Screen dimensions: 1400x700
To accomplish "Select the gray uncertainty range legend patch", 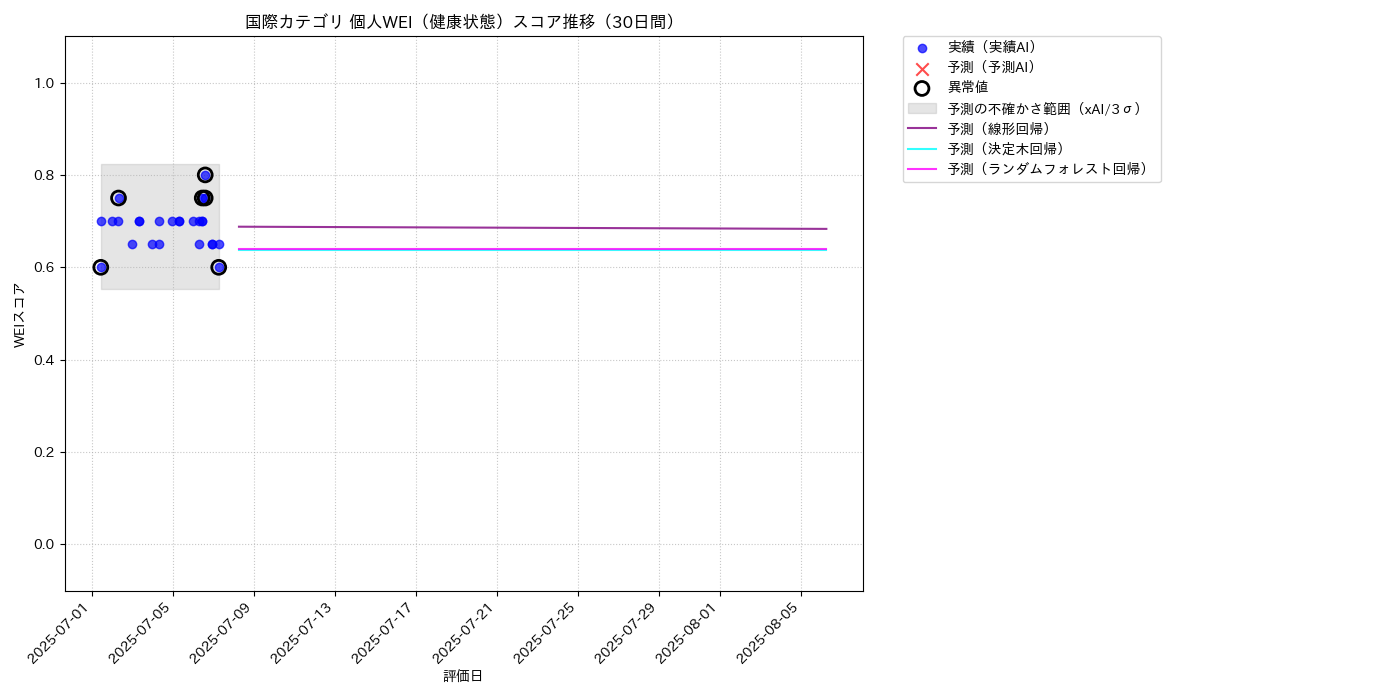I will 922,108.
